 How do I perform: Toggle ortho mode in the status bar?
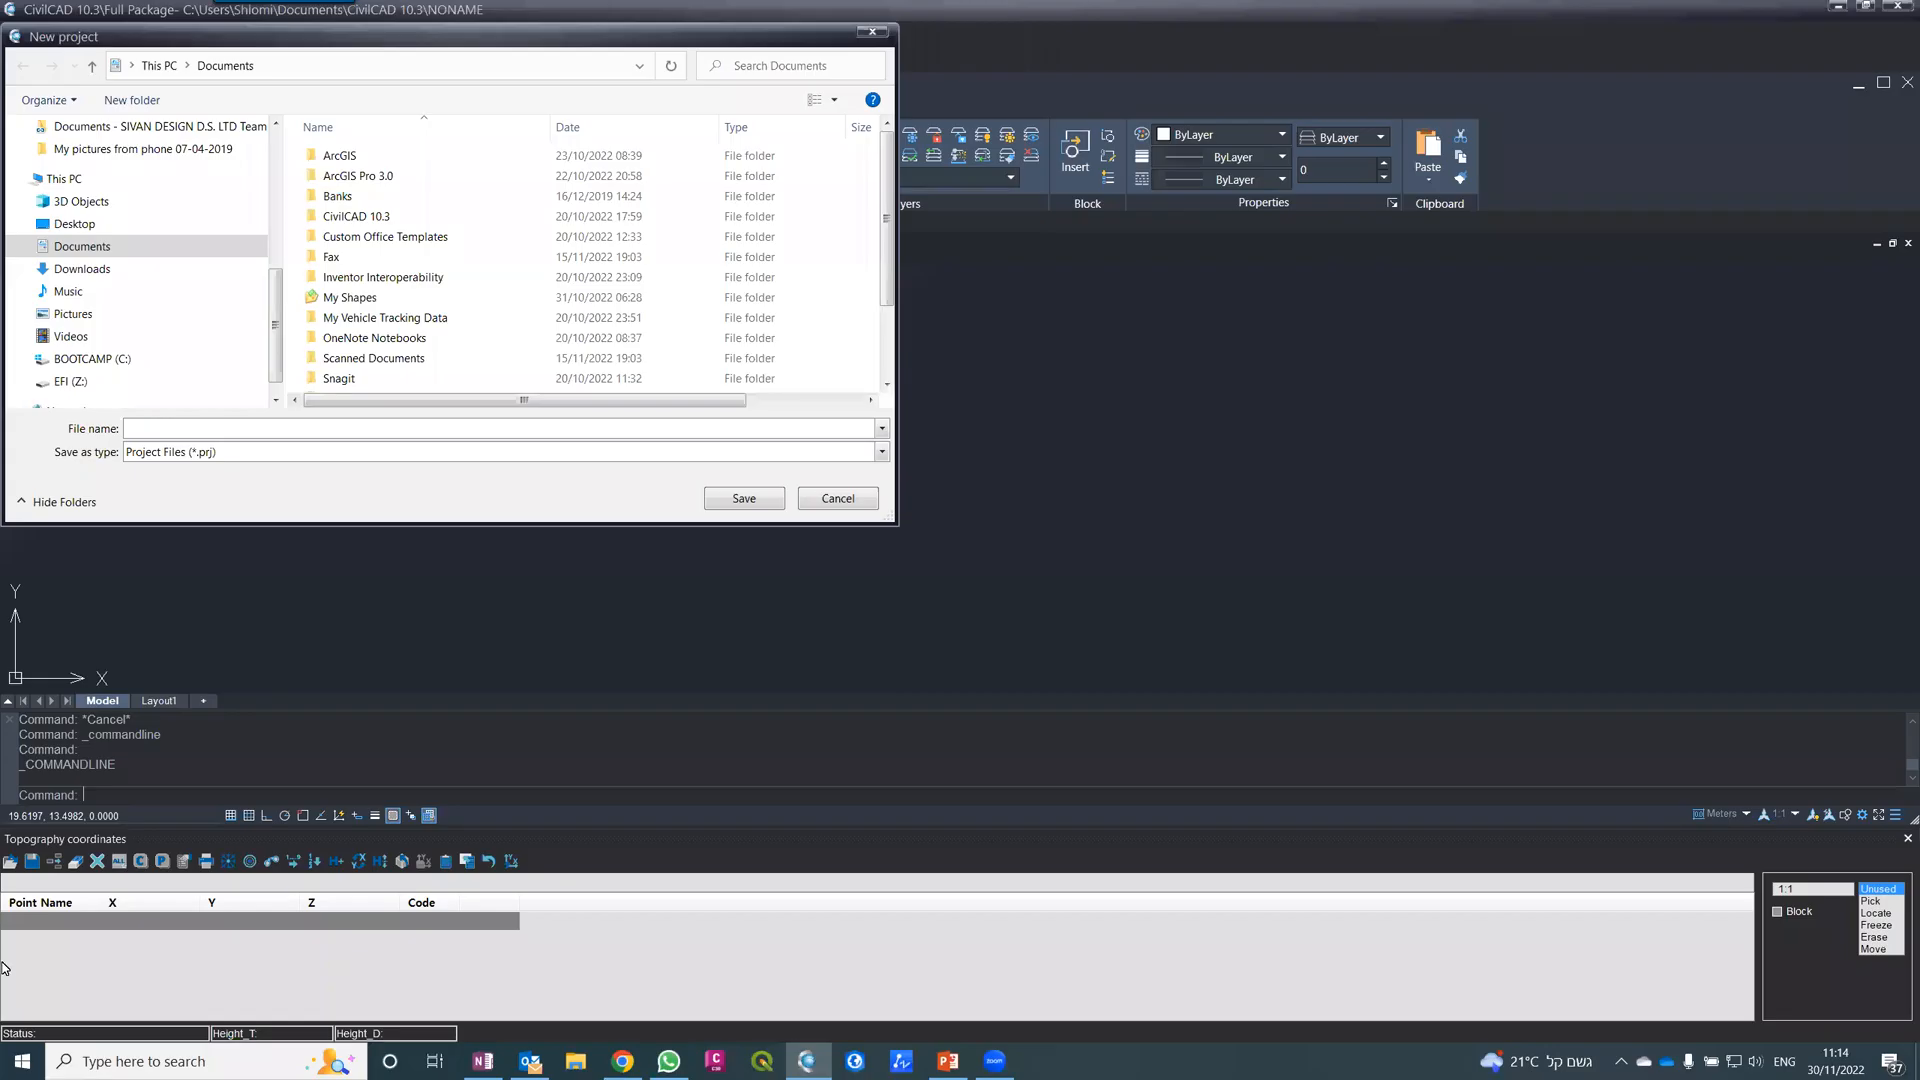[x=266, y=815]
